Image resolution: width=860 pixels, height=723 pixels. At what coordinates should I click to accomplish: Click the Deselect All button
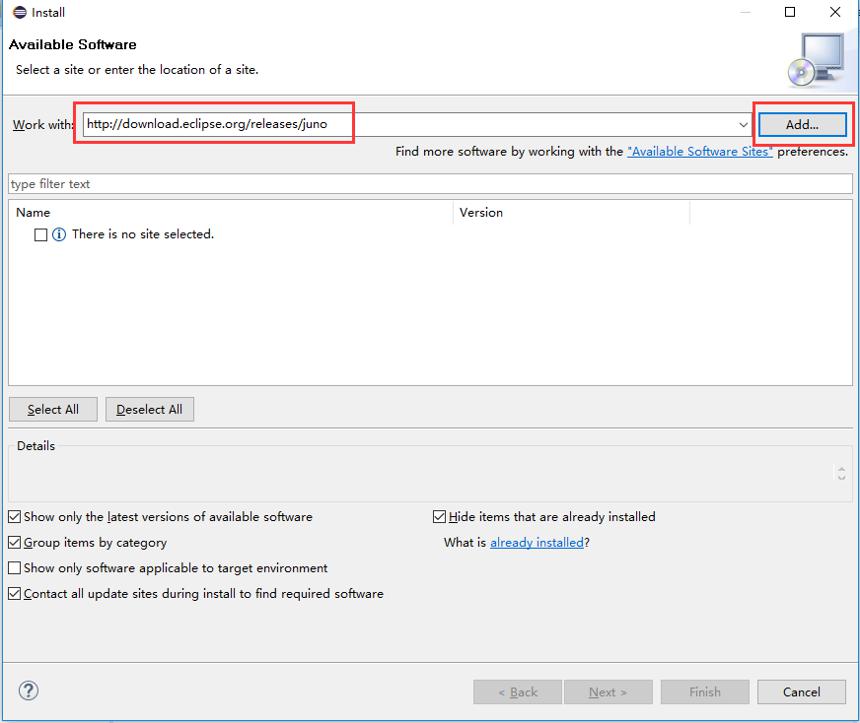[x=149, y=409]
